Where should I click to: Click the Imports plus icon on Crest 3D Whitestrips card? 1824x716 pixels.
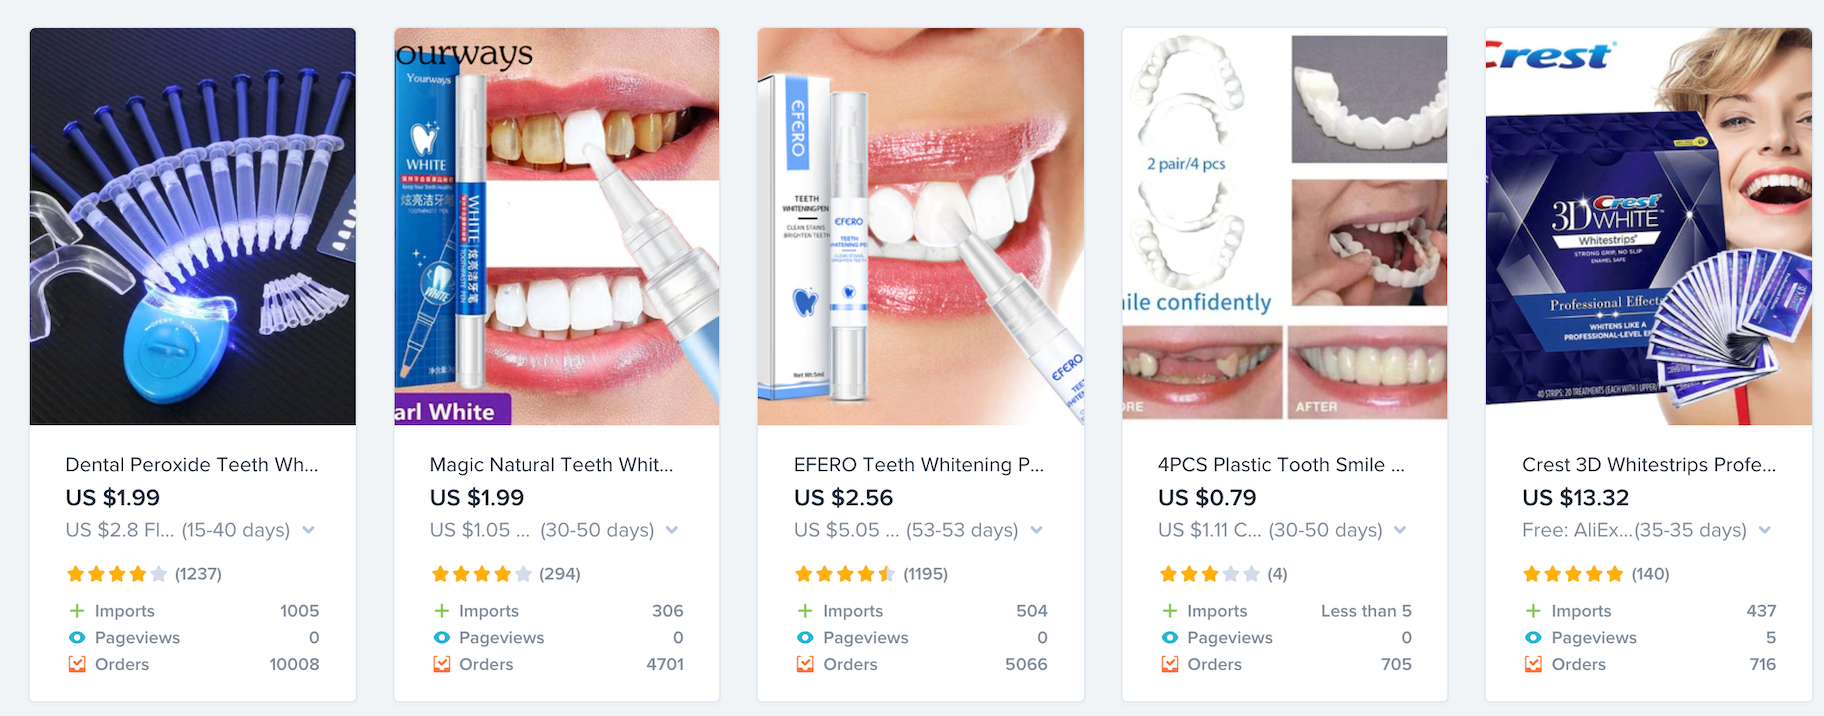coord(1533,611)
